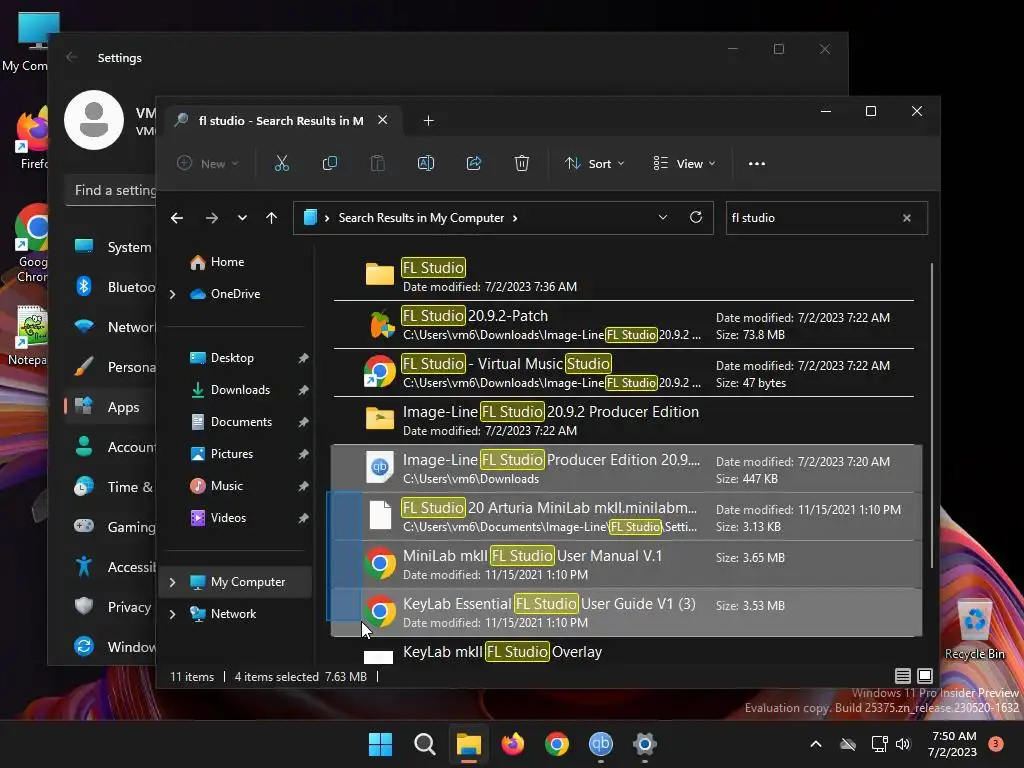Open the Sort dropdown
The width and height of the screenshot is (1024, 768).
(594, 163)
